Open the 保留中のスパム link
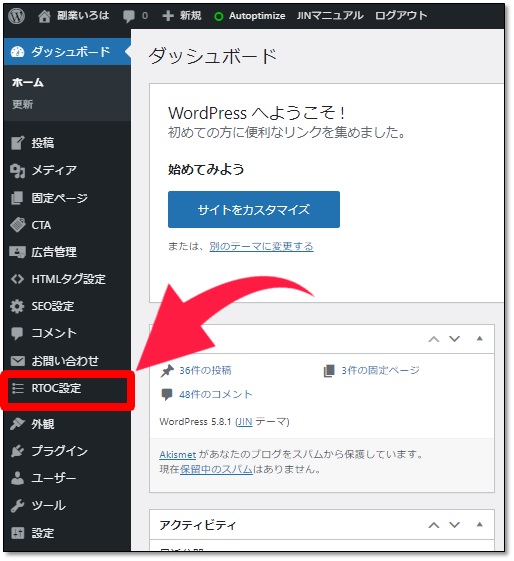The width and height of the screenshot is (514, 561). coord(216,469)
